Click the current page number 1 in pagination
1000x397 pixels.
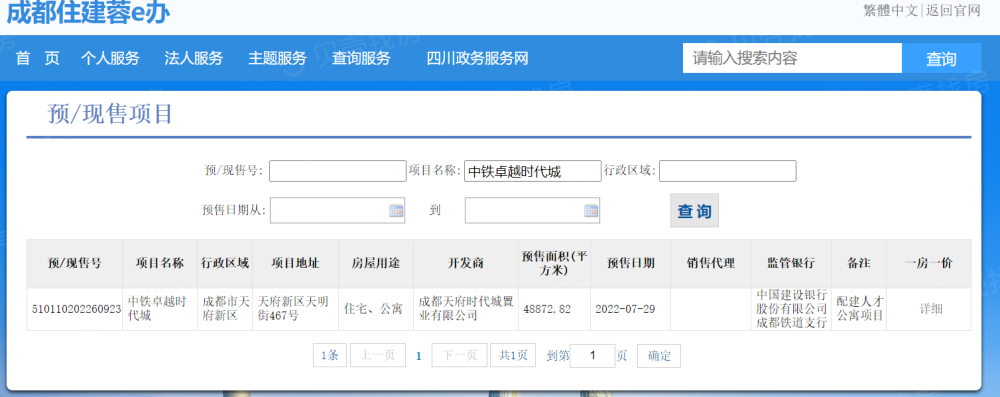(418, 356)
